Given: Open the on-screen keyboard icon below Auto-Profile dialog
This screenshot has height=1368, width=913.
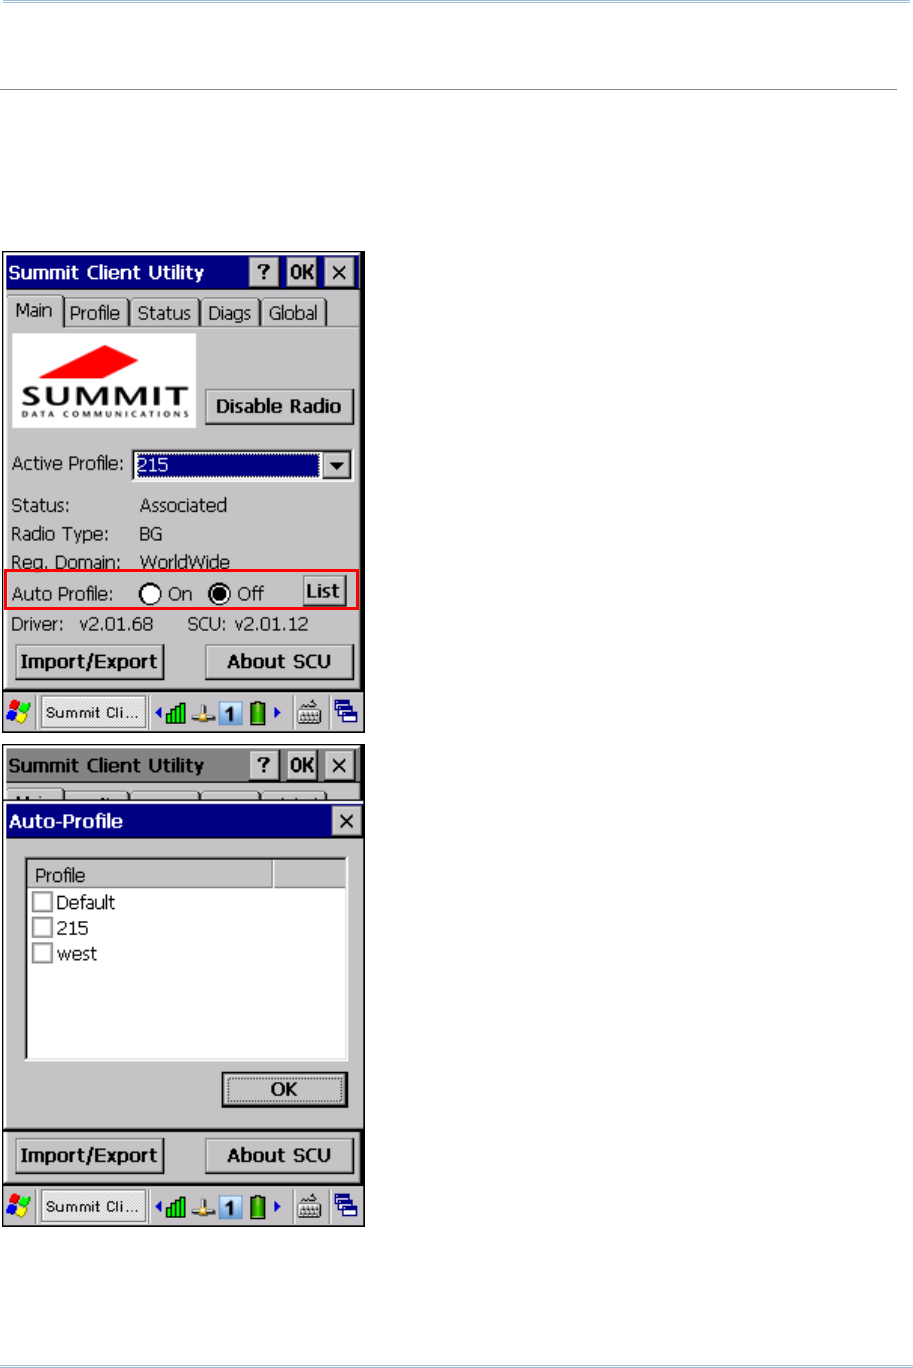Looking at the screenshot, I should coord(311,1206).
